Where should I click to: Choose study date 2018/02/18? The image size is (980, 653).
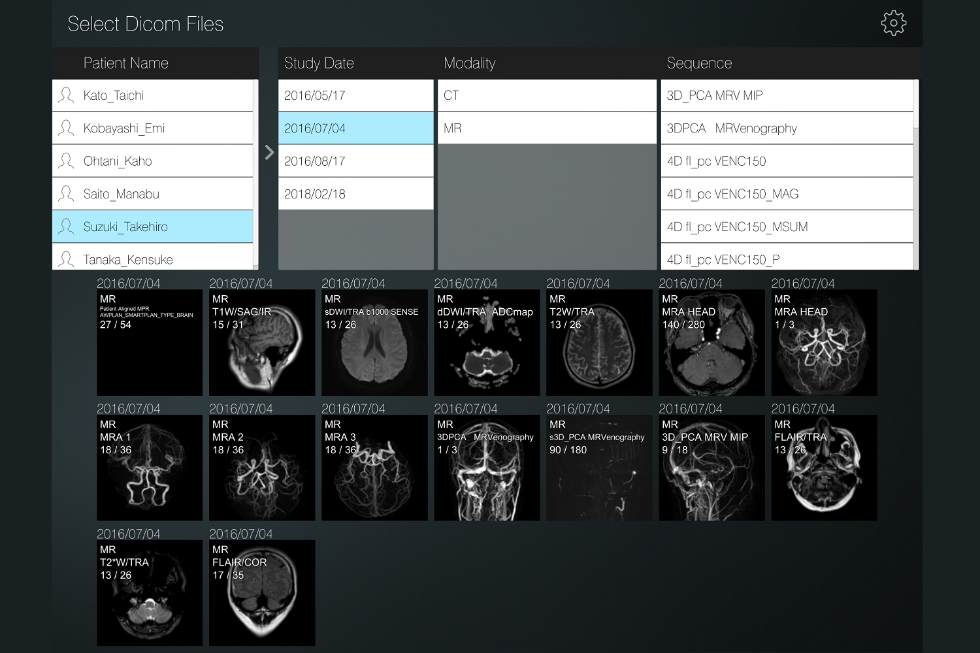click(355, 194)
